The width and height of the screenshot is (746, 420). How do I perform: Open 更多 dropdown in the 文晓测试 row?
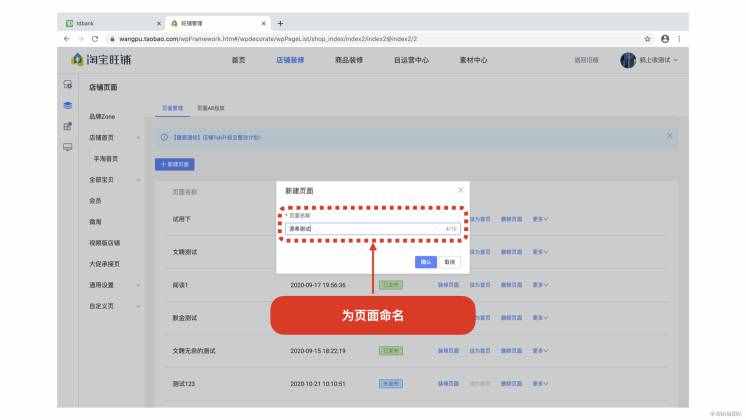(540, 252)
